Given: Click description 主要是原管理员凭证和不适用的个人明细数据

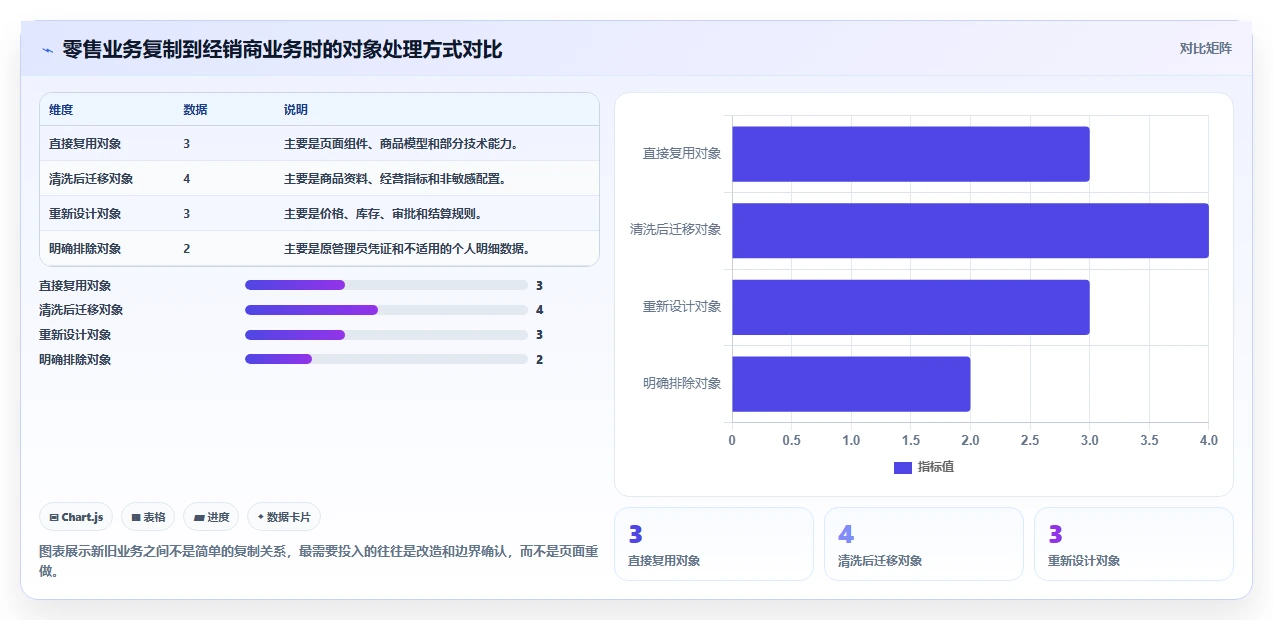Looking at the screenshot, I should pyautogui.click(x=407, y=249).
